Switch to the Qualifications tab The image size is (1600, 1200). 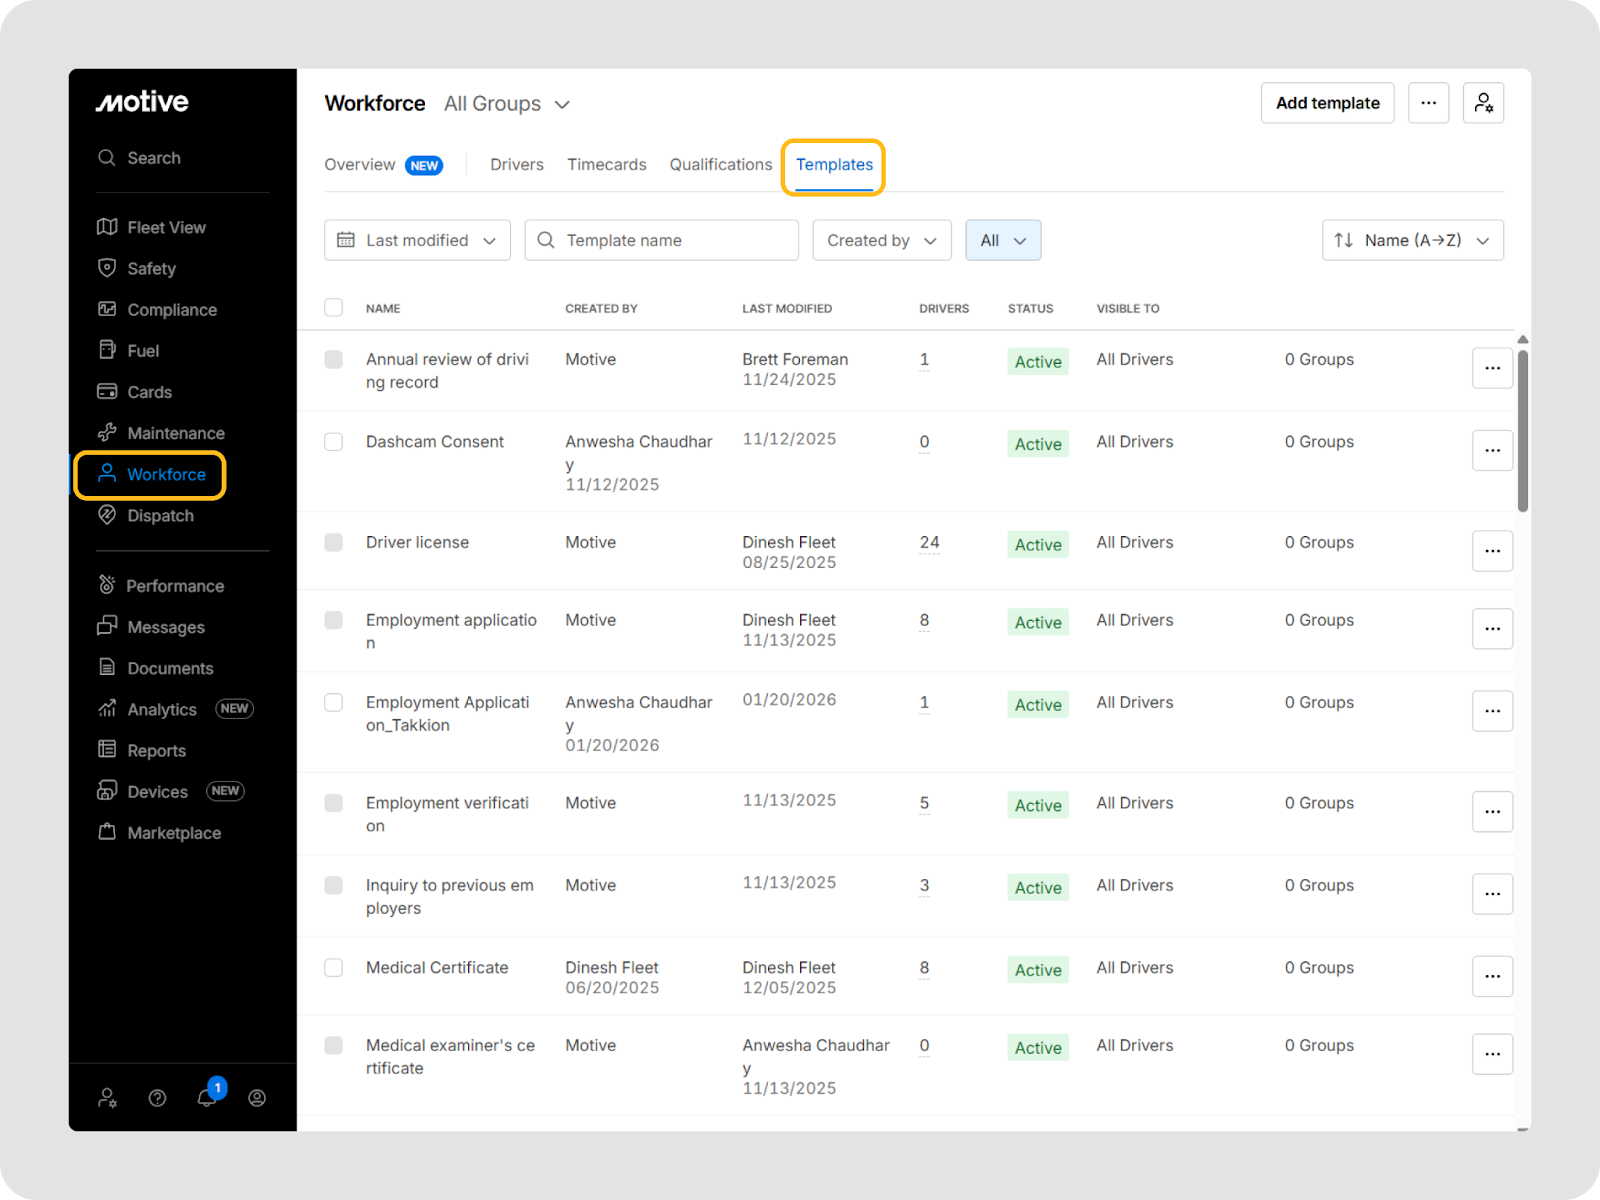point(720,165)
